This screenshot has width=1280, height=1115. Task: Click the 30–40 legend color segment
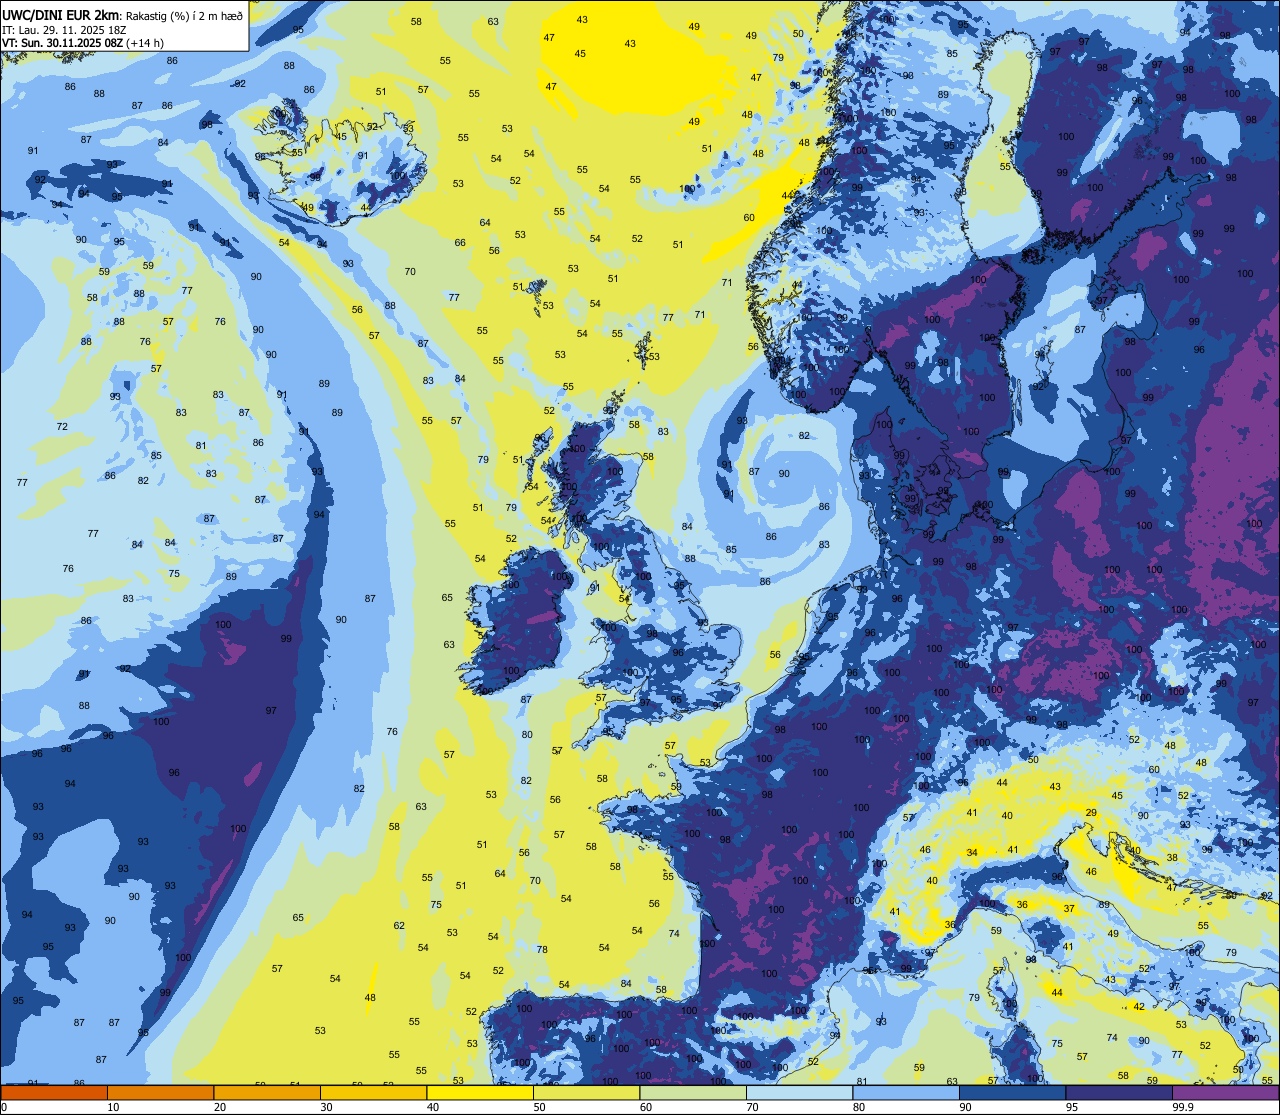point(373,1092)
